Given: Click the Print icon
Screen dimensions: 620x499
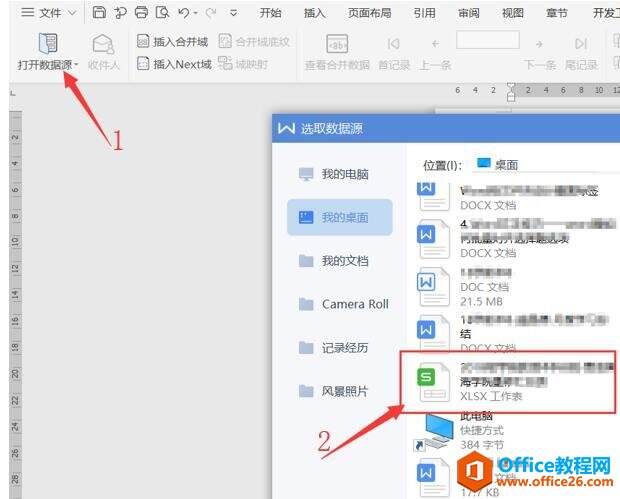Looking at the screenshot, I should [x=141, y=13].
